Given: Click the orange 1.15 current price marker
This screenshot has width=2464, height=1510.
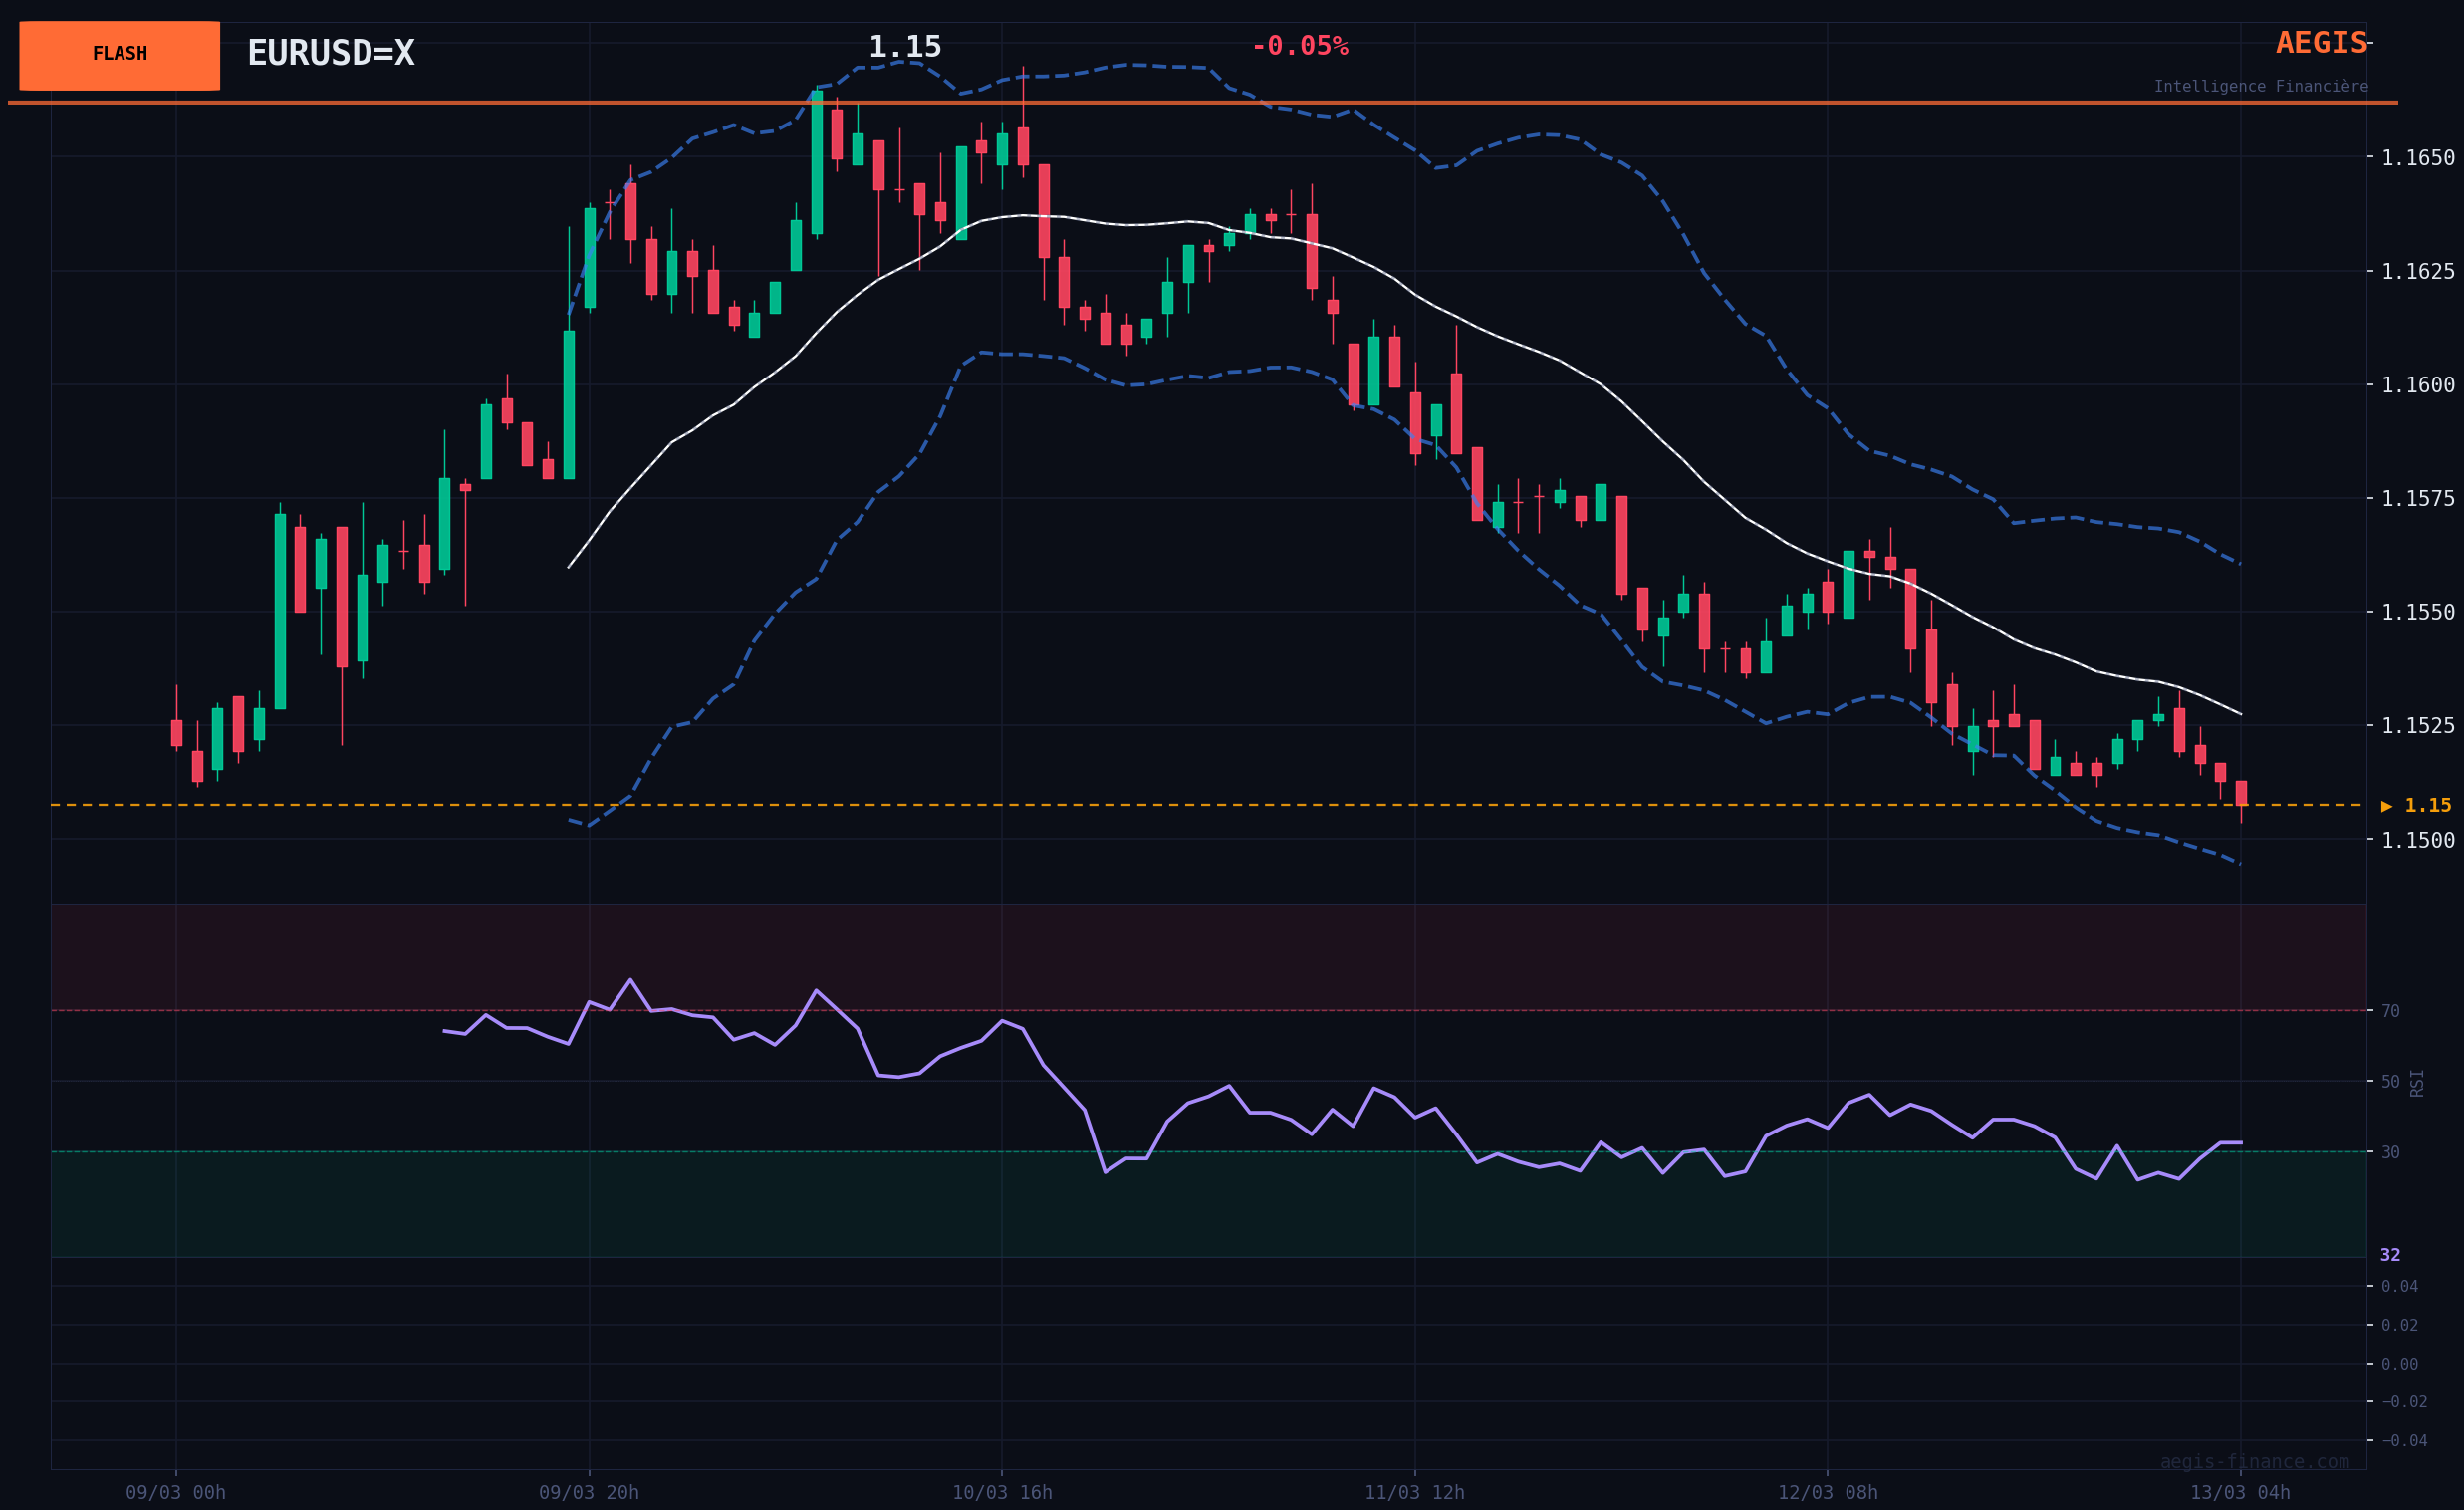Looking at the screenshot, I should 2416,805.
